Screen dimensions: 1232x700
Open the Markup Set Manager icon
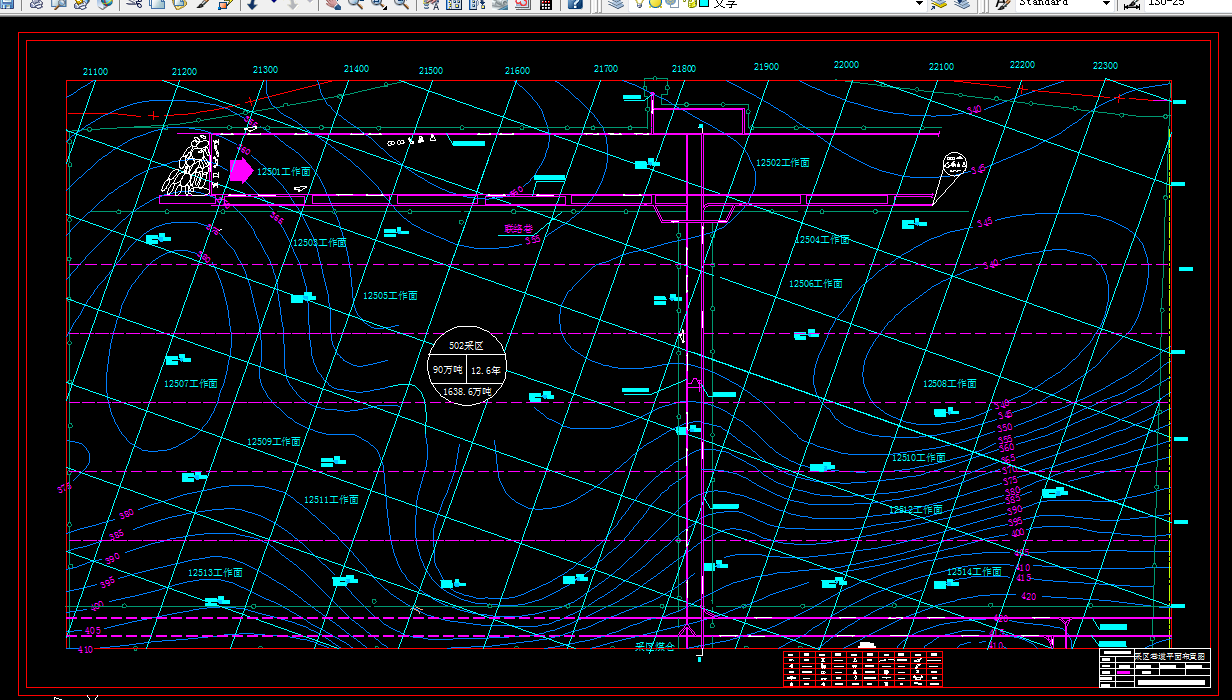pos(522,3)
